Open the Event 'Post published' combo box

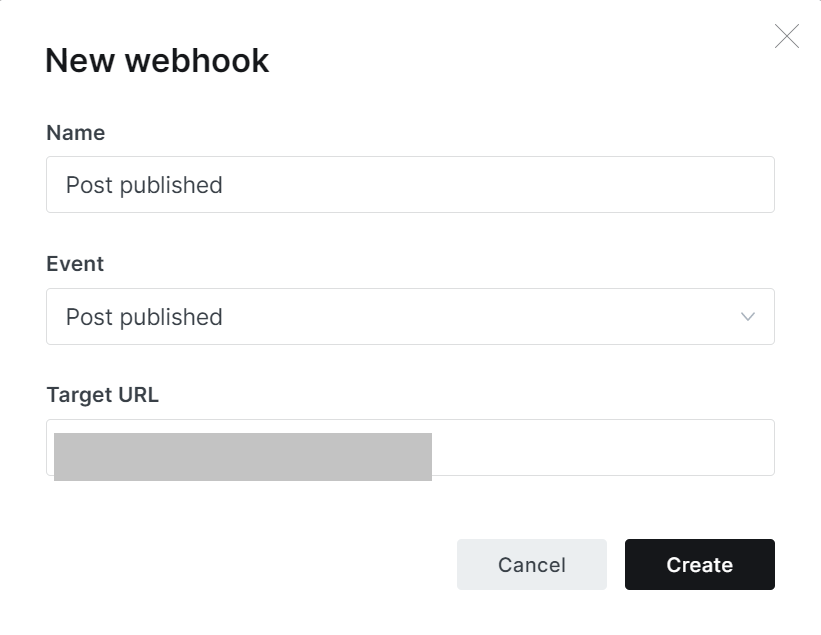tap(410, 317)
